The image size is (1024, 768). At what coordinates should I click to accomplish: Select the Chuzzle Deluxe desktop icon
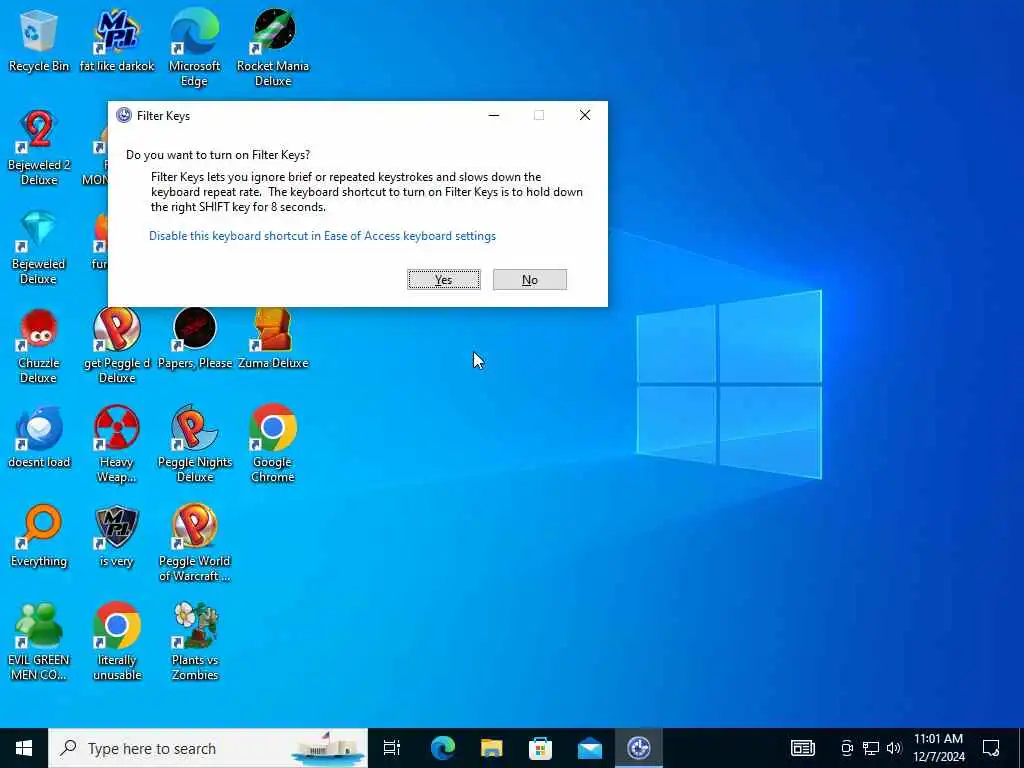(x=39, y=346)
